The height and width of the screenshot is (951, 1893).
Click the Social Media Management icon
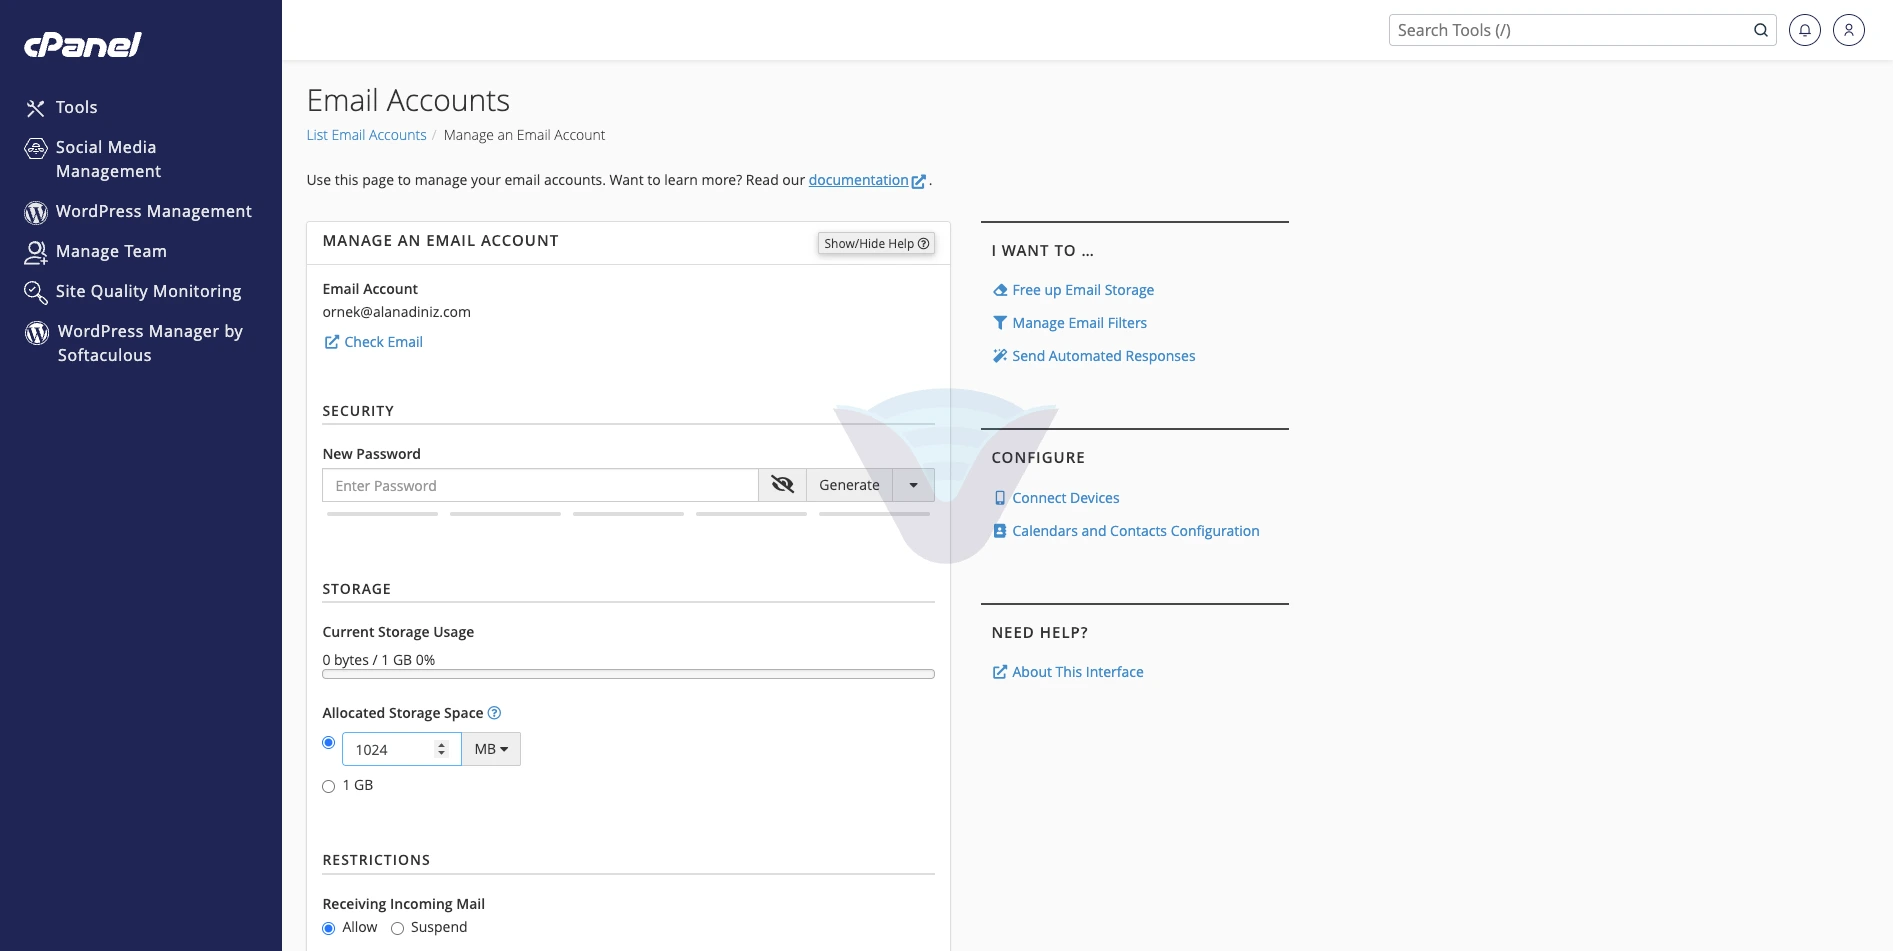(36, 149)
